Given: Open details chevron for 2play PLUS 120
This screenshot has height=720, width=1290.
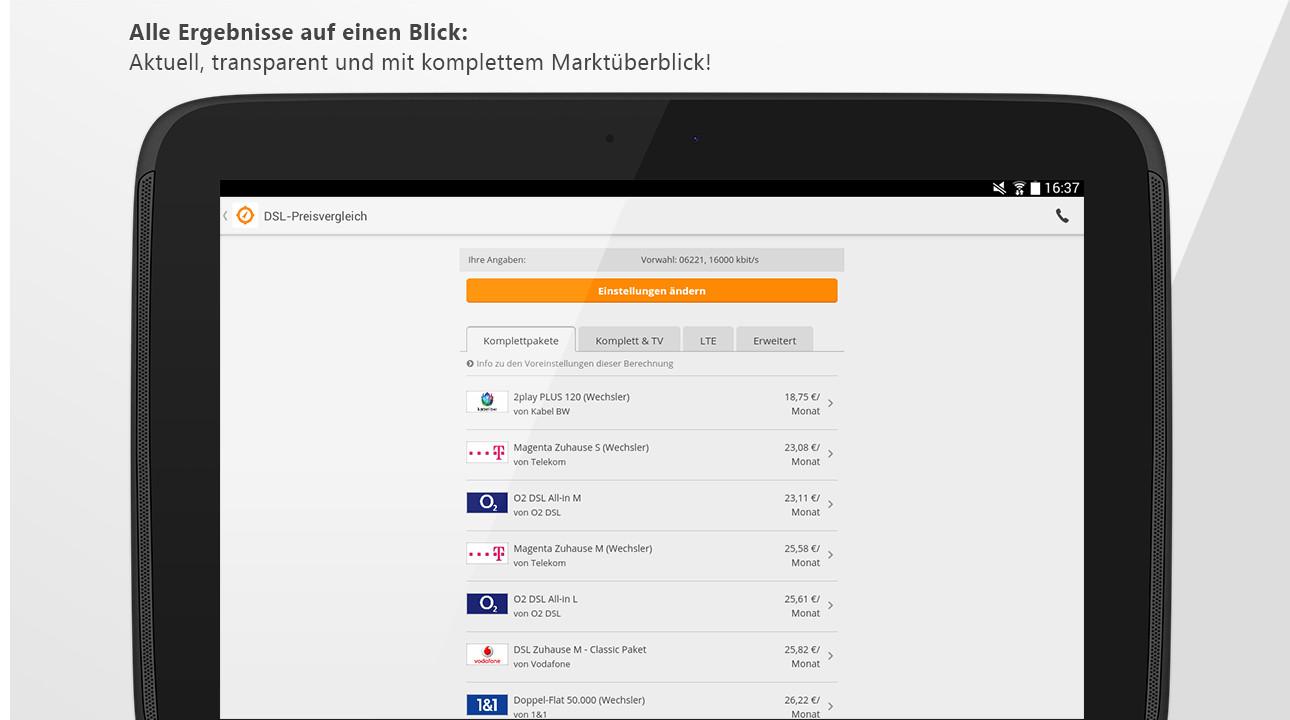Looking at the screenshot, I should coord(831,403).
